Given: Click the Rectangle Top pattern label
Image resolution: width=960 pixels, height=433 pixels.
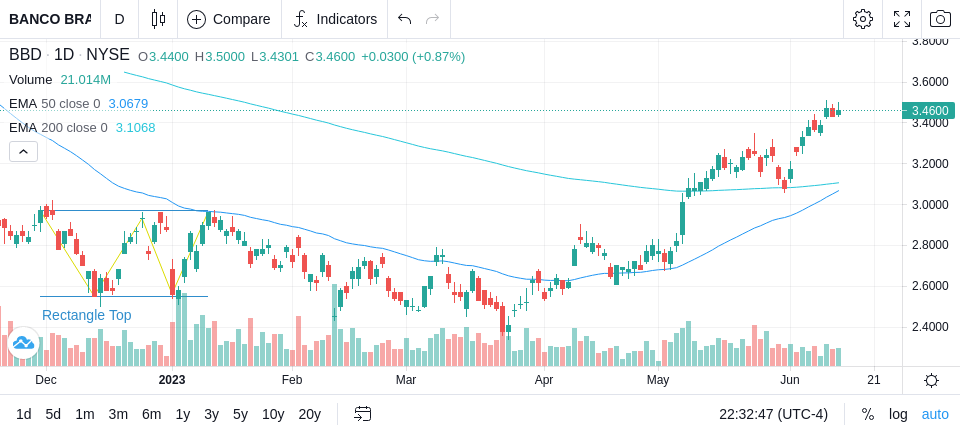Looking at the screenshot, I should [86, 315].
